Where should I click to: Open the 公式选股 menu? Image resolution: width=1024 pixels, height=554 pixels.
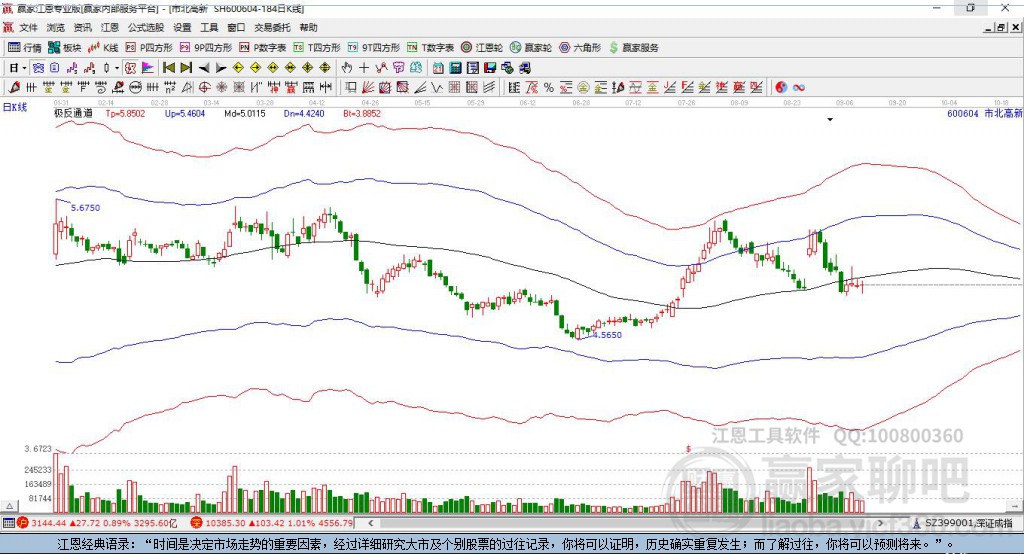click(x=146, y=27)
